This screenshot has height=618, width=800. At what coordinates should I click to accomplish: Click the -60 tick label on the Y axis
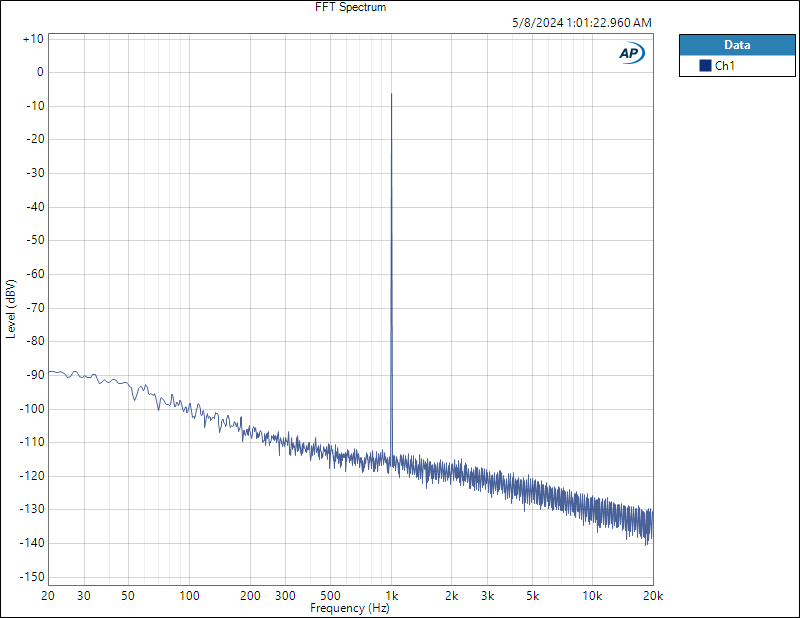pyautogui.click(x=35, y=274)
